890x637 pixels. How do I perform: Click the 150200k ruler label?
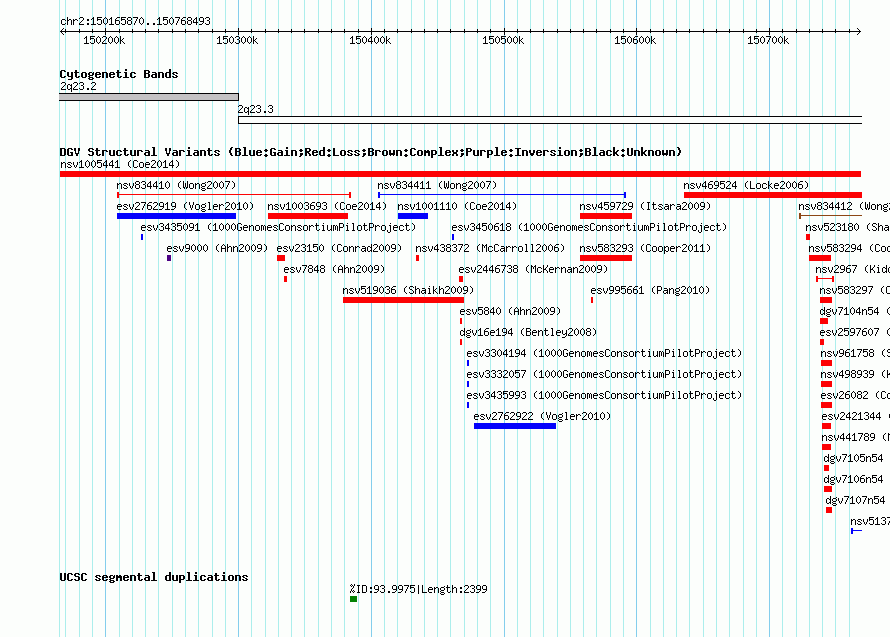[x=104, y=40]
